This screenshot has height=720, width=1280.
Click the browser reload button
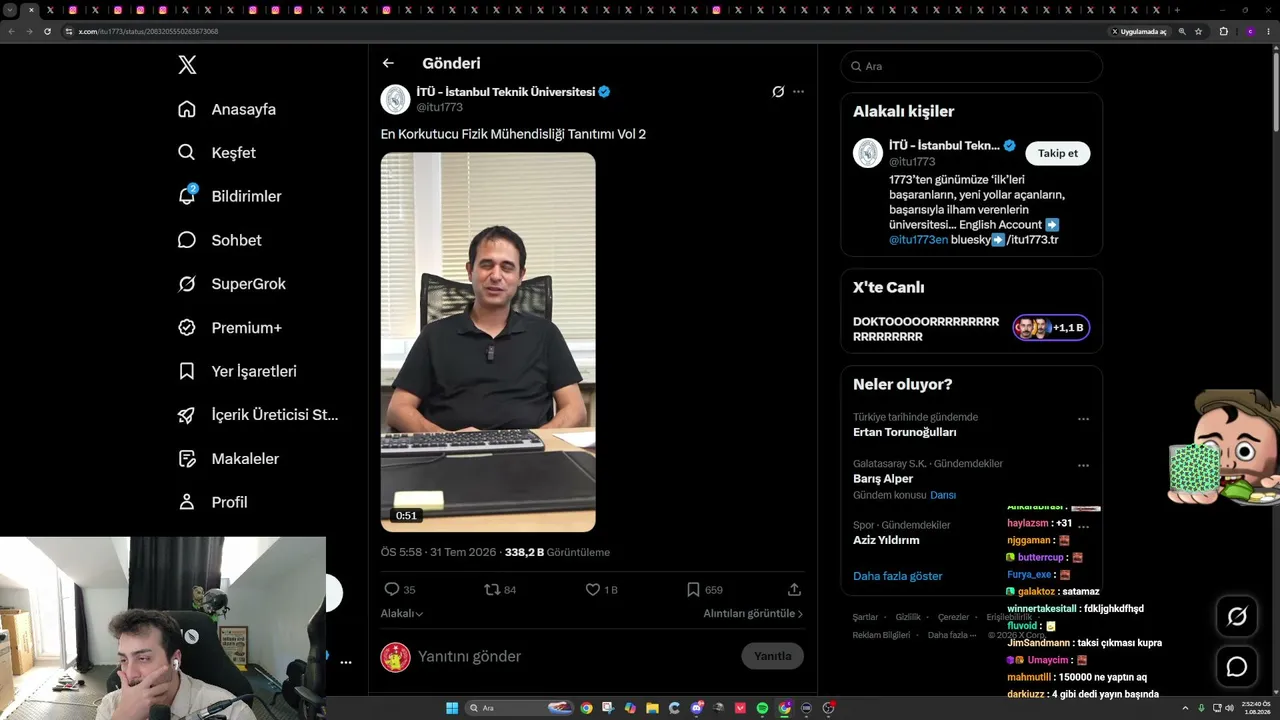[47, 32]
